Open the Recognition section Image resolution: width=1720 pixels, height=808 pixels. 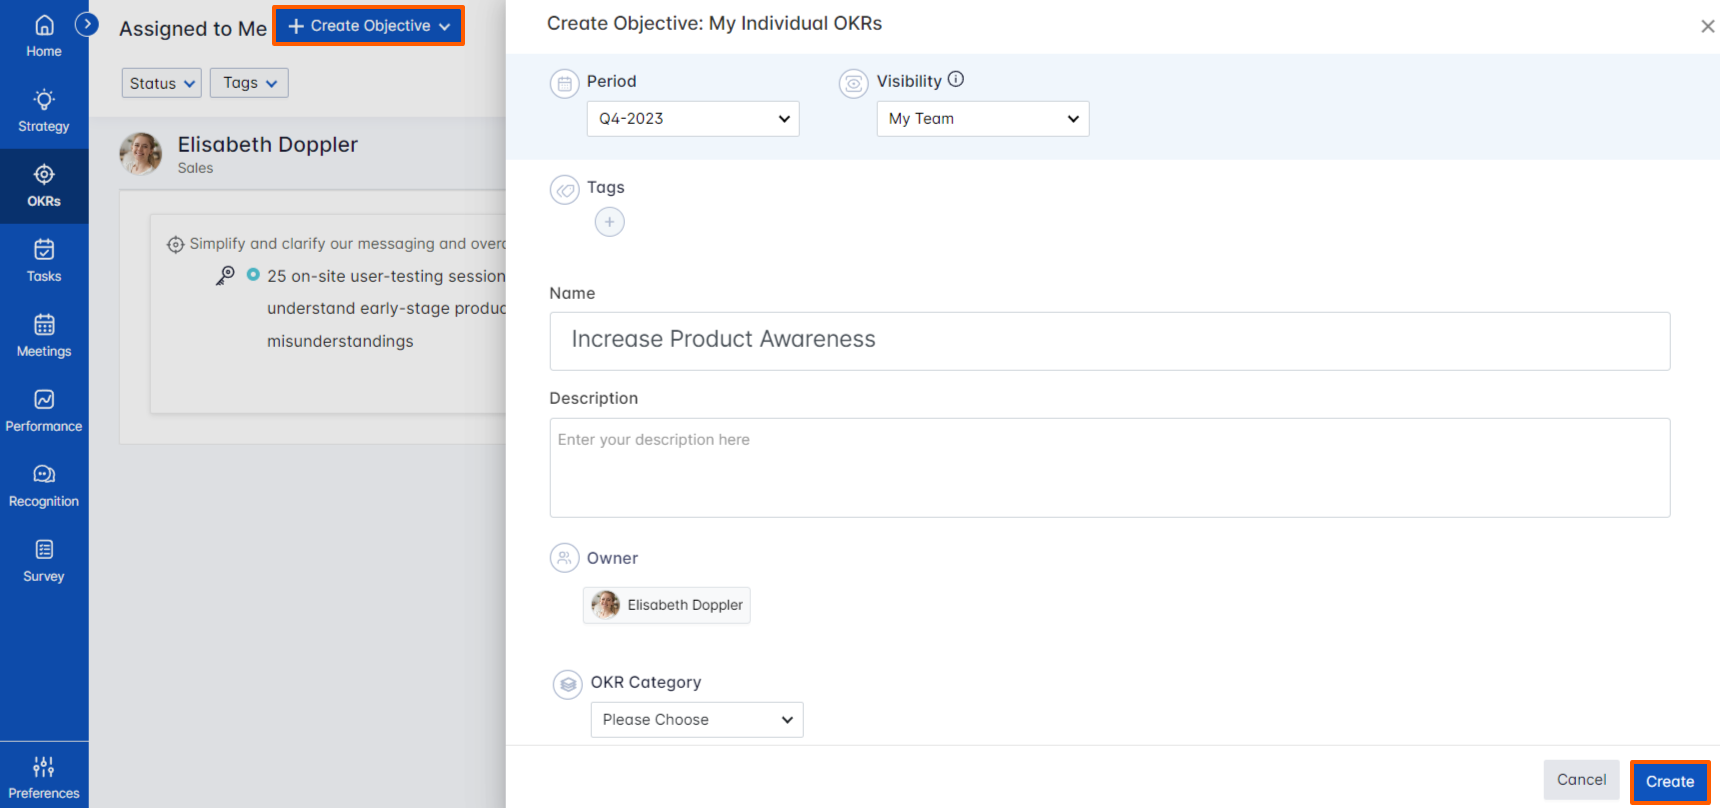44,486
